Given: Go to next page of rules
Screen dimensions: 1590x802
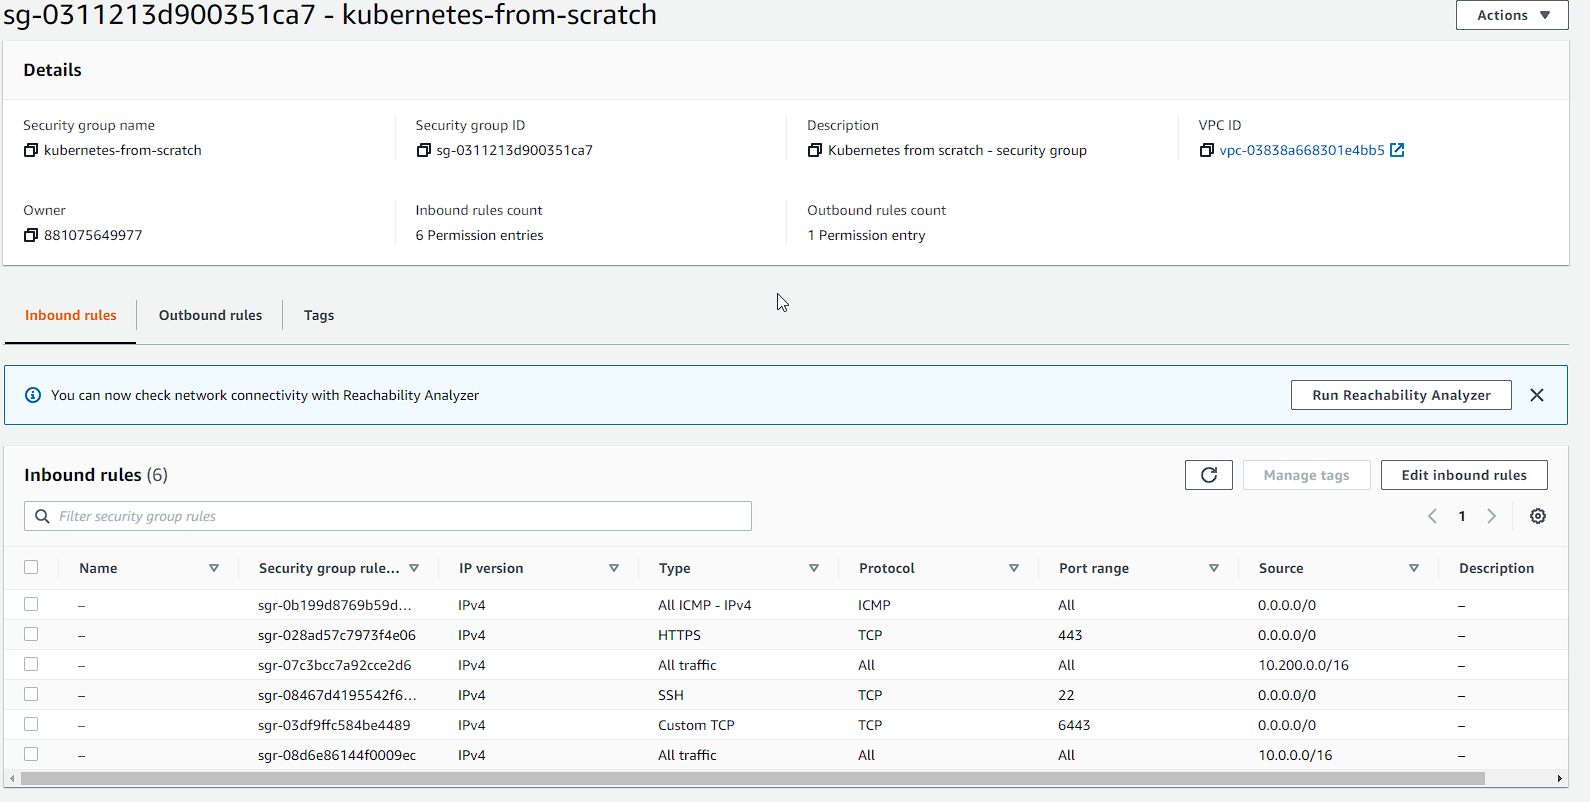Looking at the screenshot, I should click(x=1491, y=516).
